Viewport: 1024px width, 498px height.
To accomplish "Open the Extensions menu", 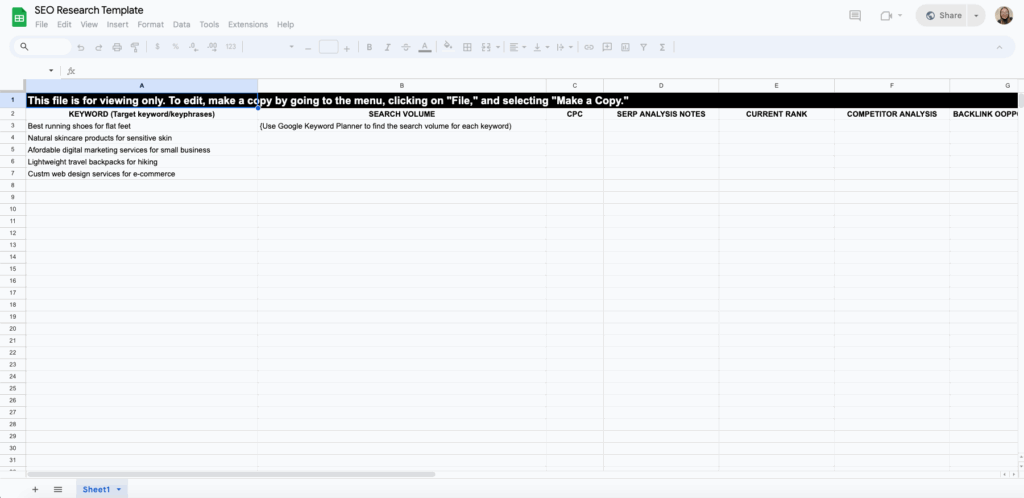I will [248, 24].
